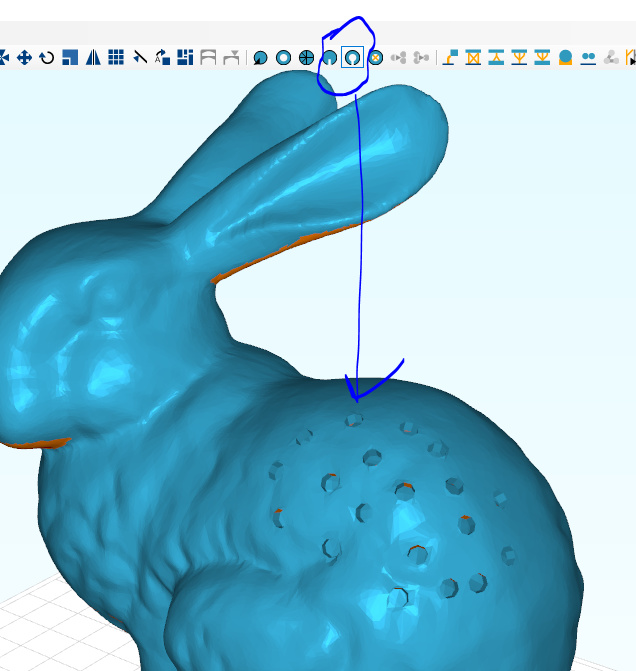Screen dimensions: 636x671
Task: Select the four-arrow Move tool
Action: coord(24,57)
